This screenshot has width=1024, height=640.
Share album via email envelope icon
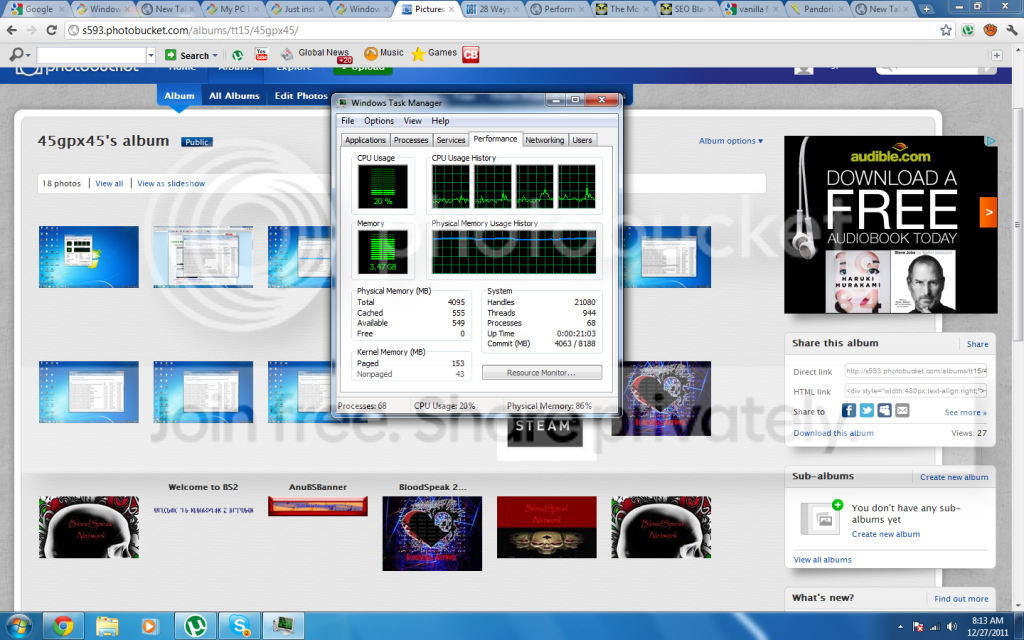pos(902,410)
